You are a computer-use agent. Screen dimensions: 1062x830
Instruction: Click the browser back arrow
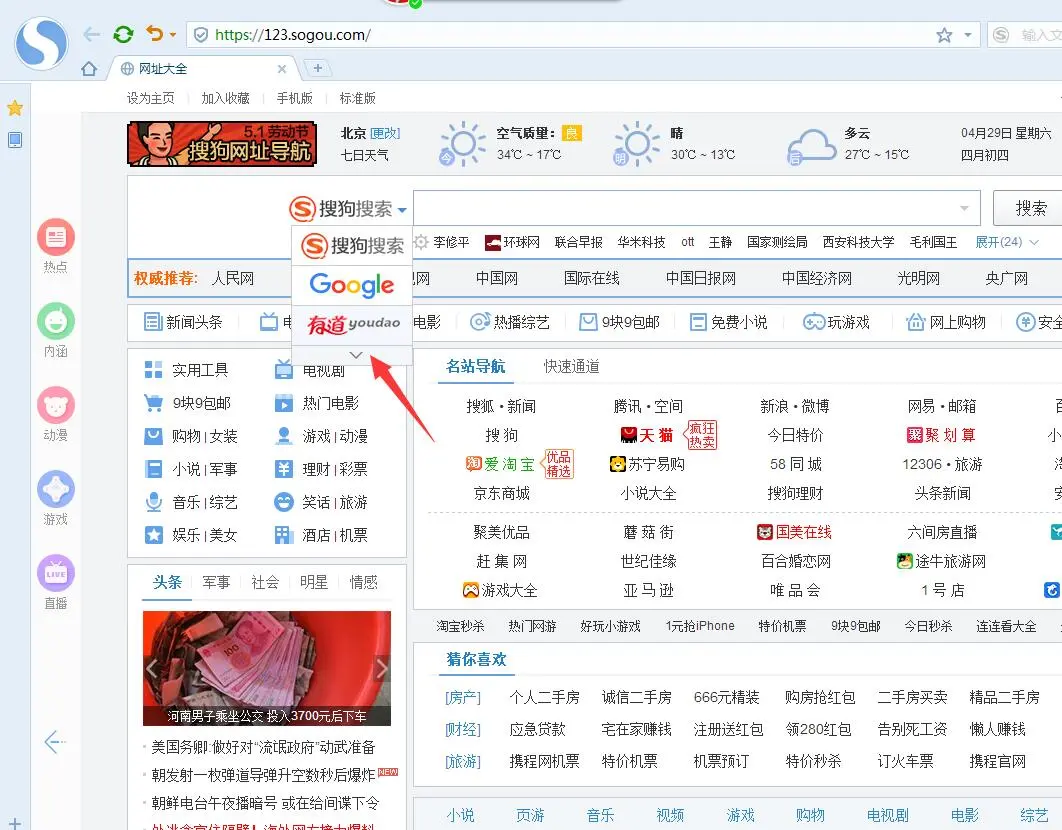pyautogui.click(x=92, y=35)
